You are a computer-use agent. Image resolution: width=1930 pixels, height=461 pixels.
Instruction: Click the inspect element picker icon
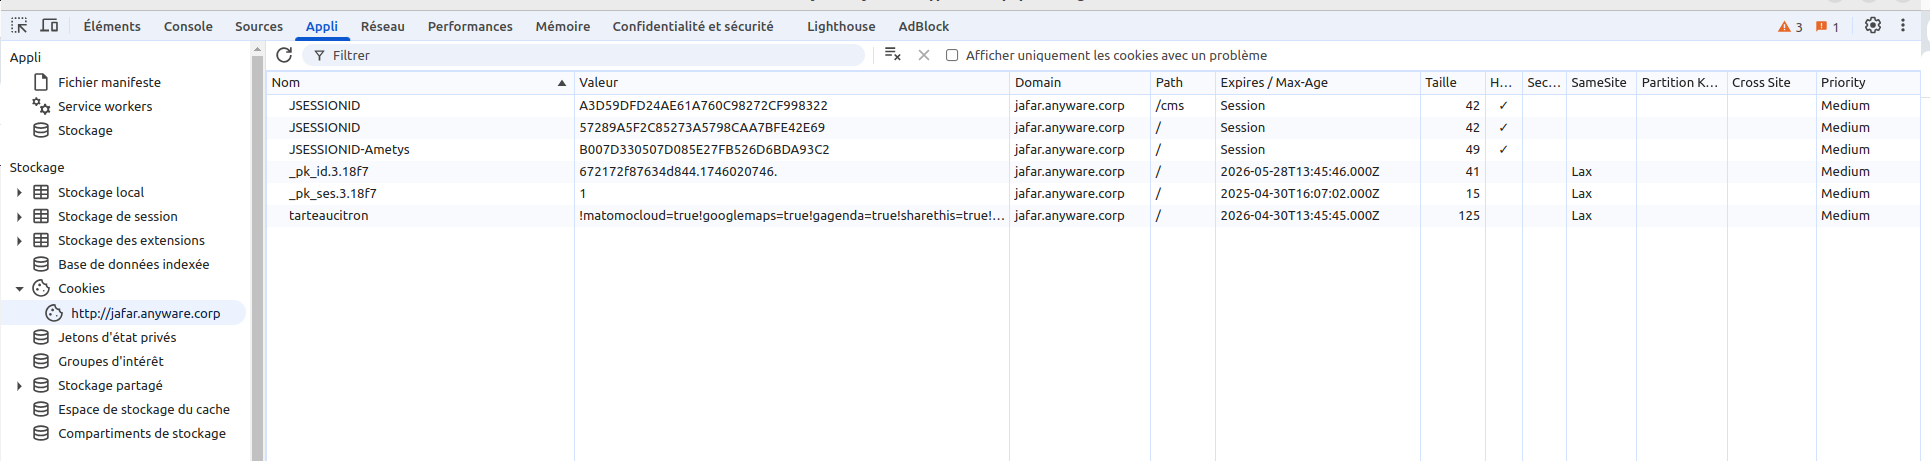19,26
